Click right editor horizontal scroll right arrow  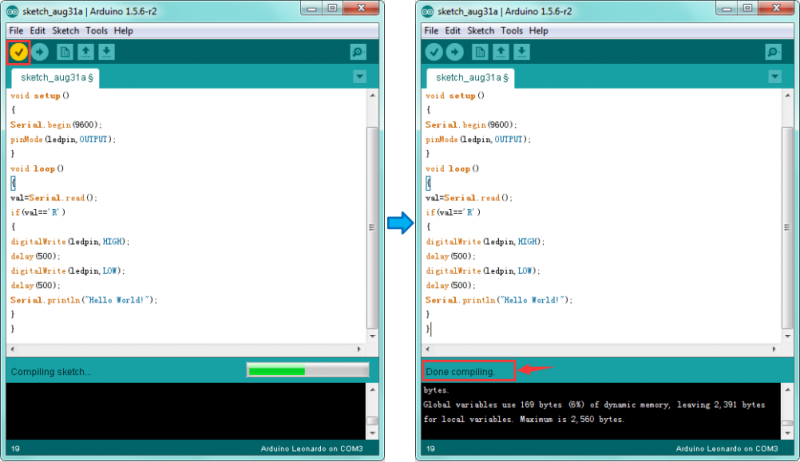774,349
